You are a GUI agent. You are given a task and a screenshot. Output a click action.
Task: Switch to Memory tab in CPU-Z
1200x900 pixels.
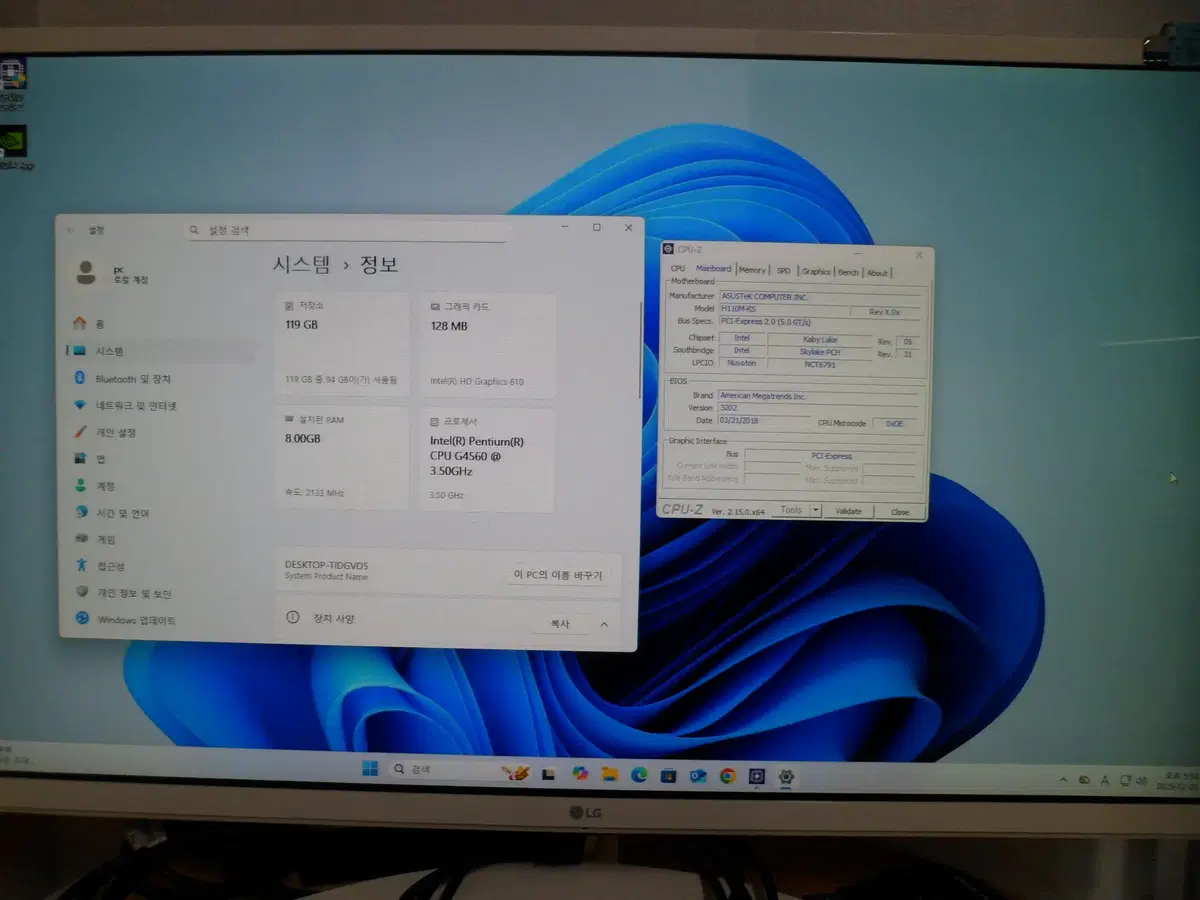coord(753,270)
